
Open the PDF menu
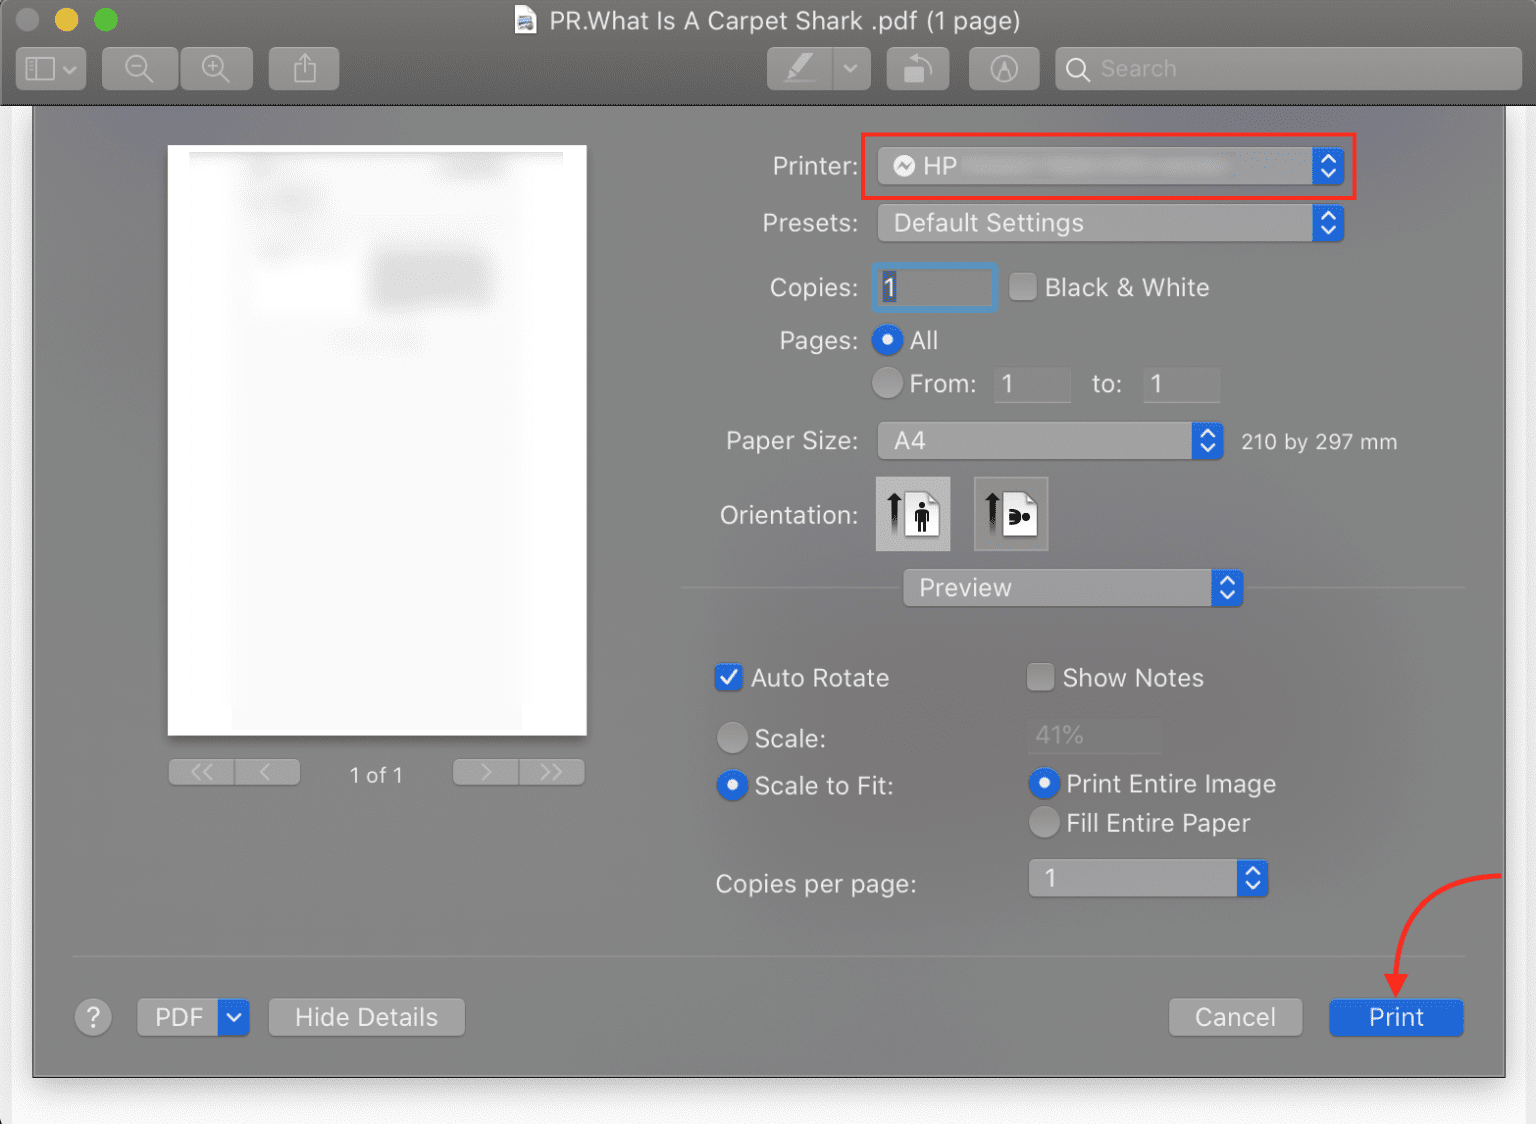pyautogui.click(x=193, y=1017)
